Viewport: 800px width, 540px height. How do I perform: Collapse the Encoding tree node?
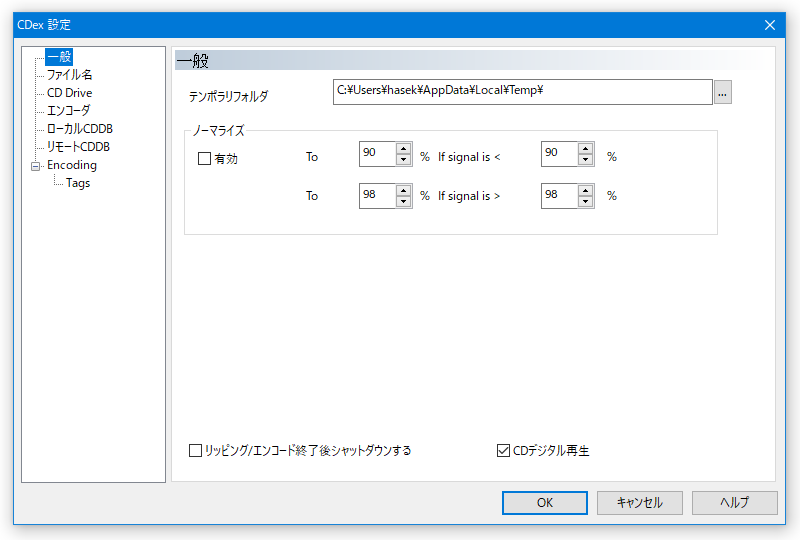point(35,166)
